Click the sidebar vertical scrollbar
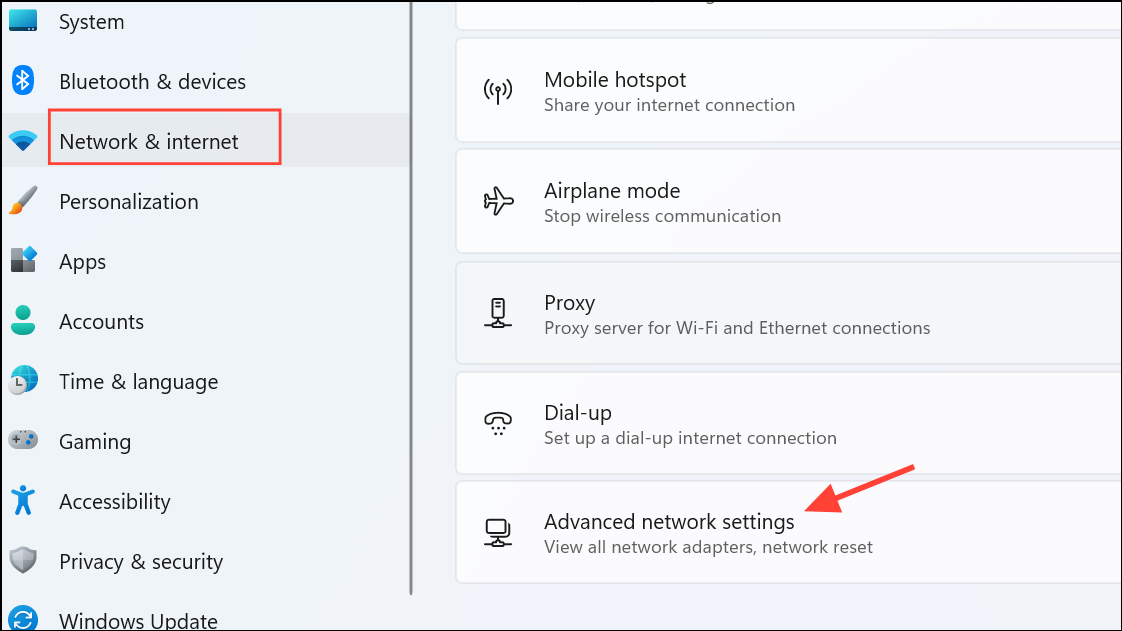The image size is (1122, 631). (x=411, y=297)
